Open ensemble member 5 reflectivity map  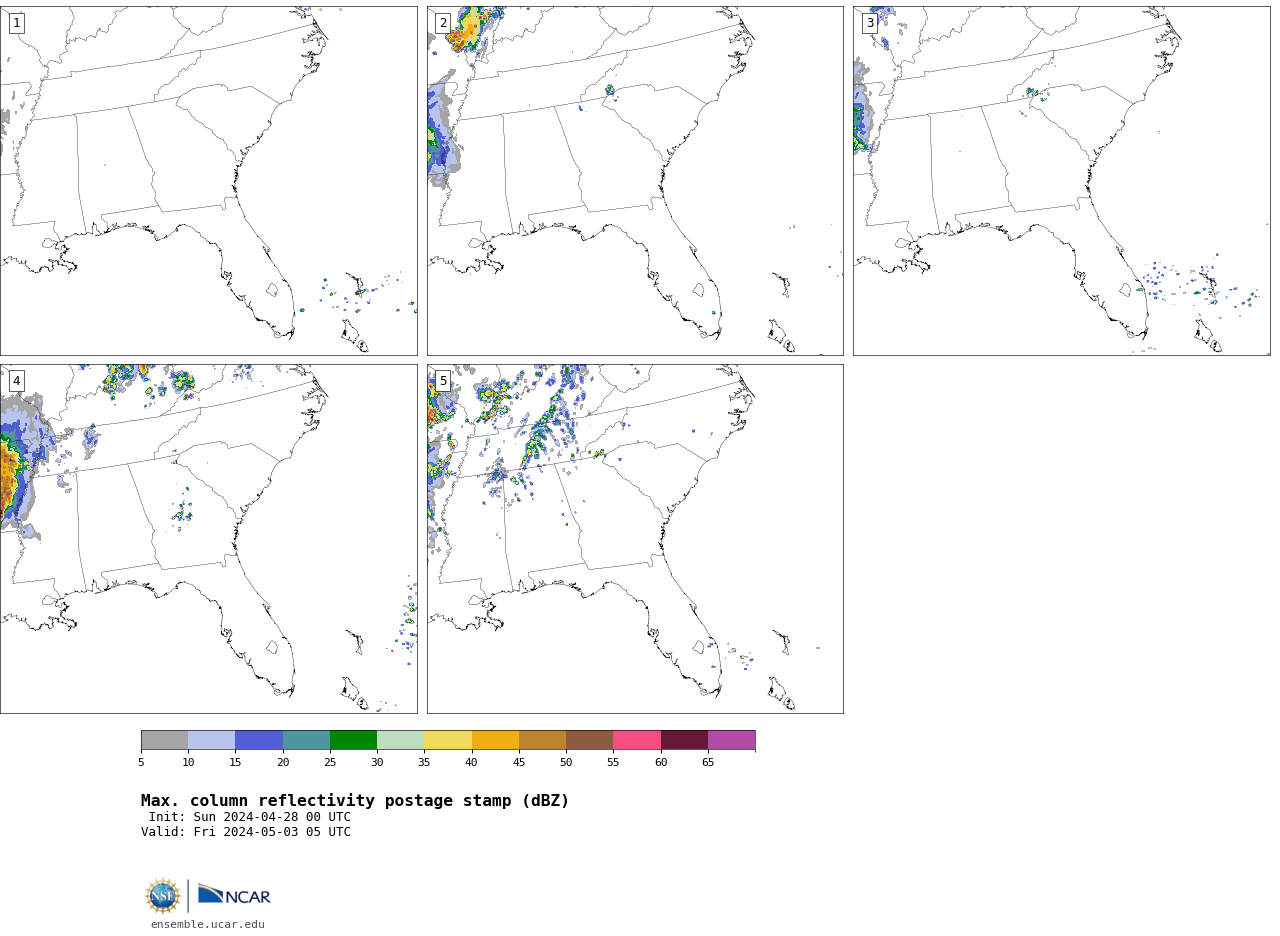[x=635, y=539]
